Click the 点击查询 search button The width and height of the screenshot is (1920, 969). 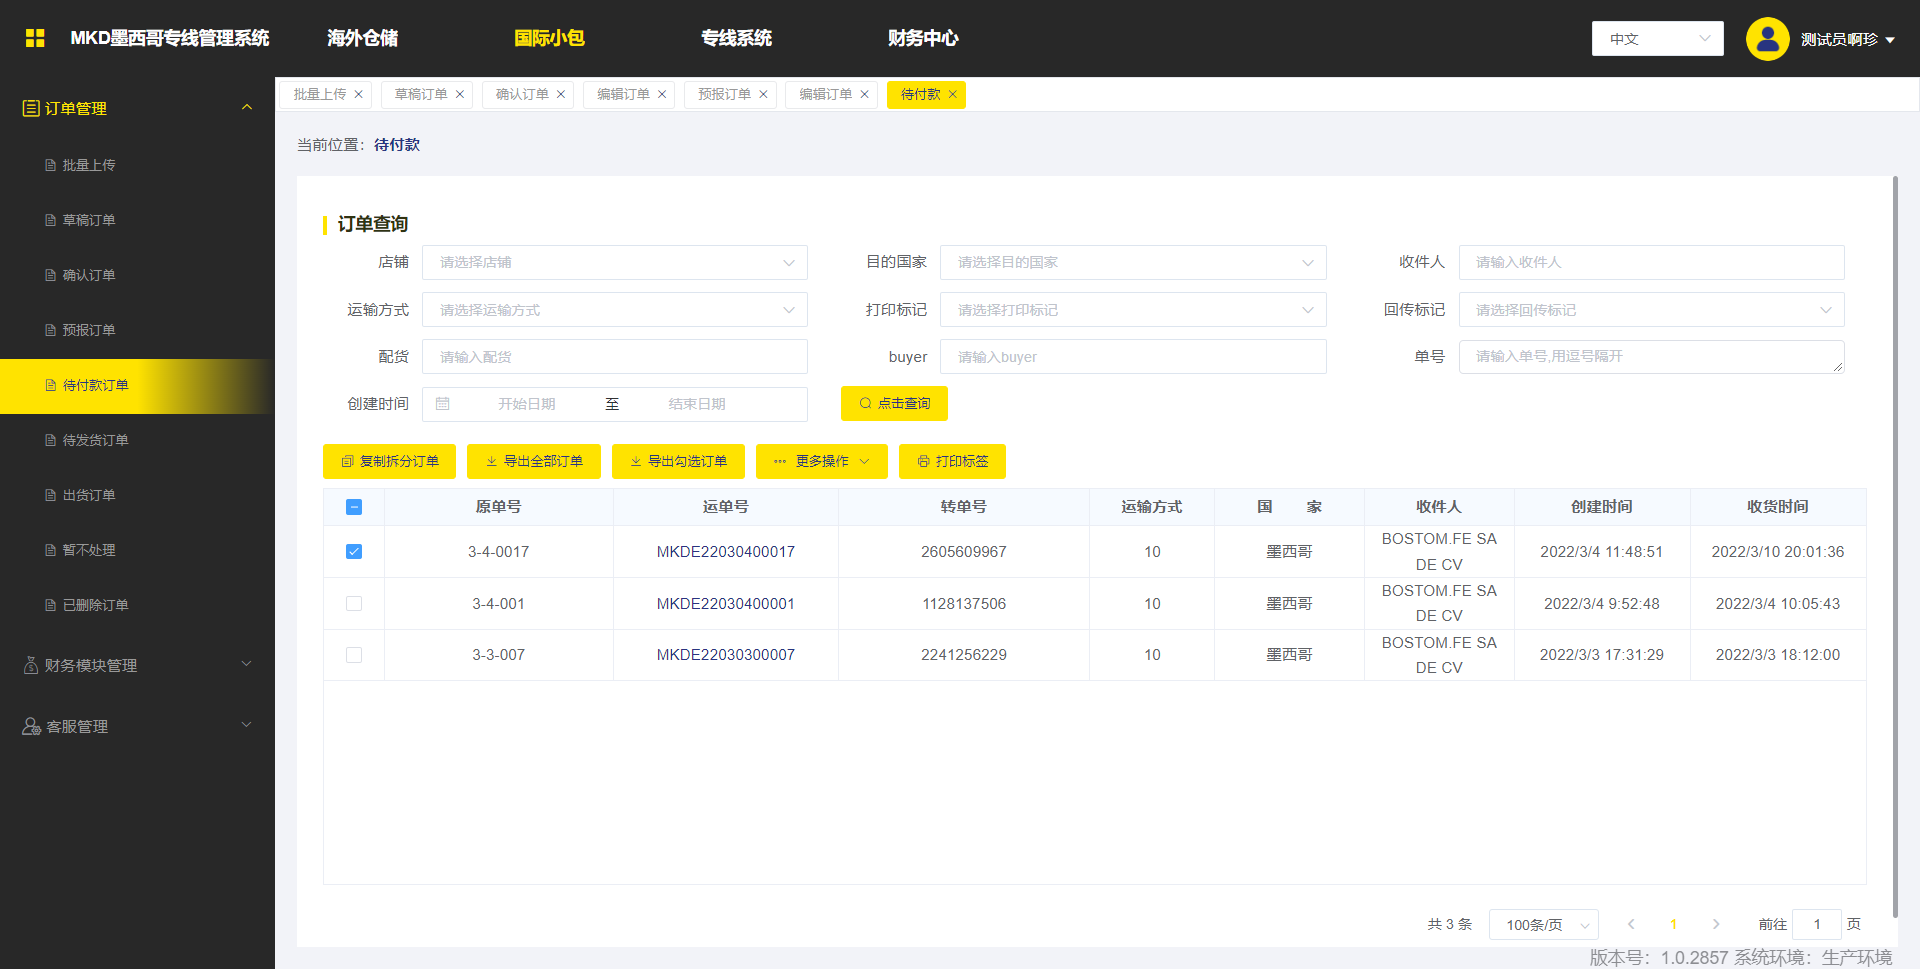click(894, 404)
